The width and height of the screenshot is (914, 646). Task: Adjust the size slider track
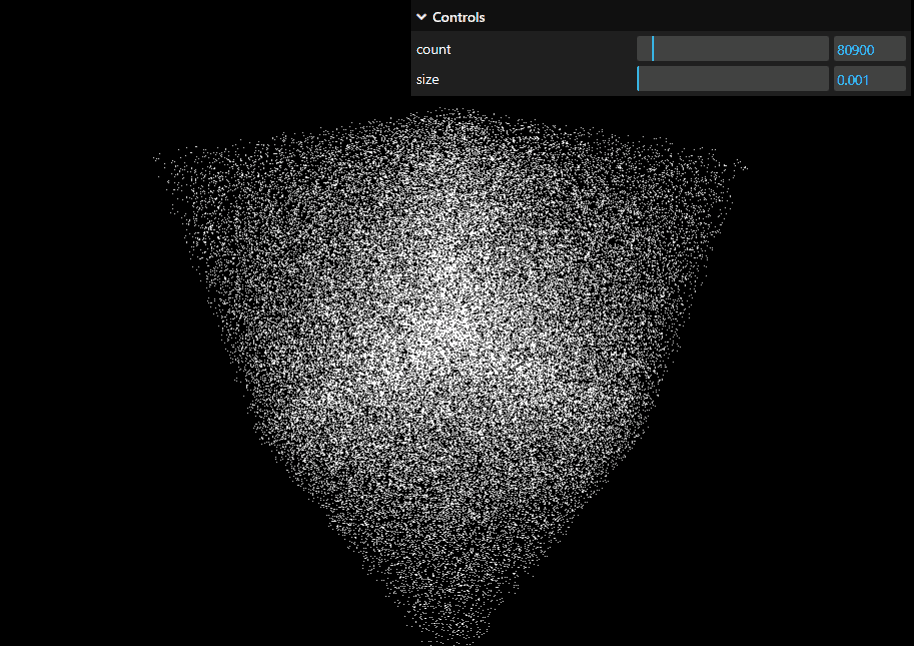tap(732, 79)
